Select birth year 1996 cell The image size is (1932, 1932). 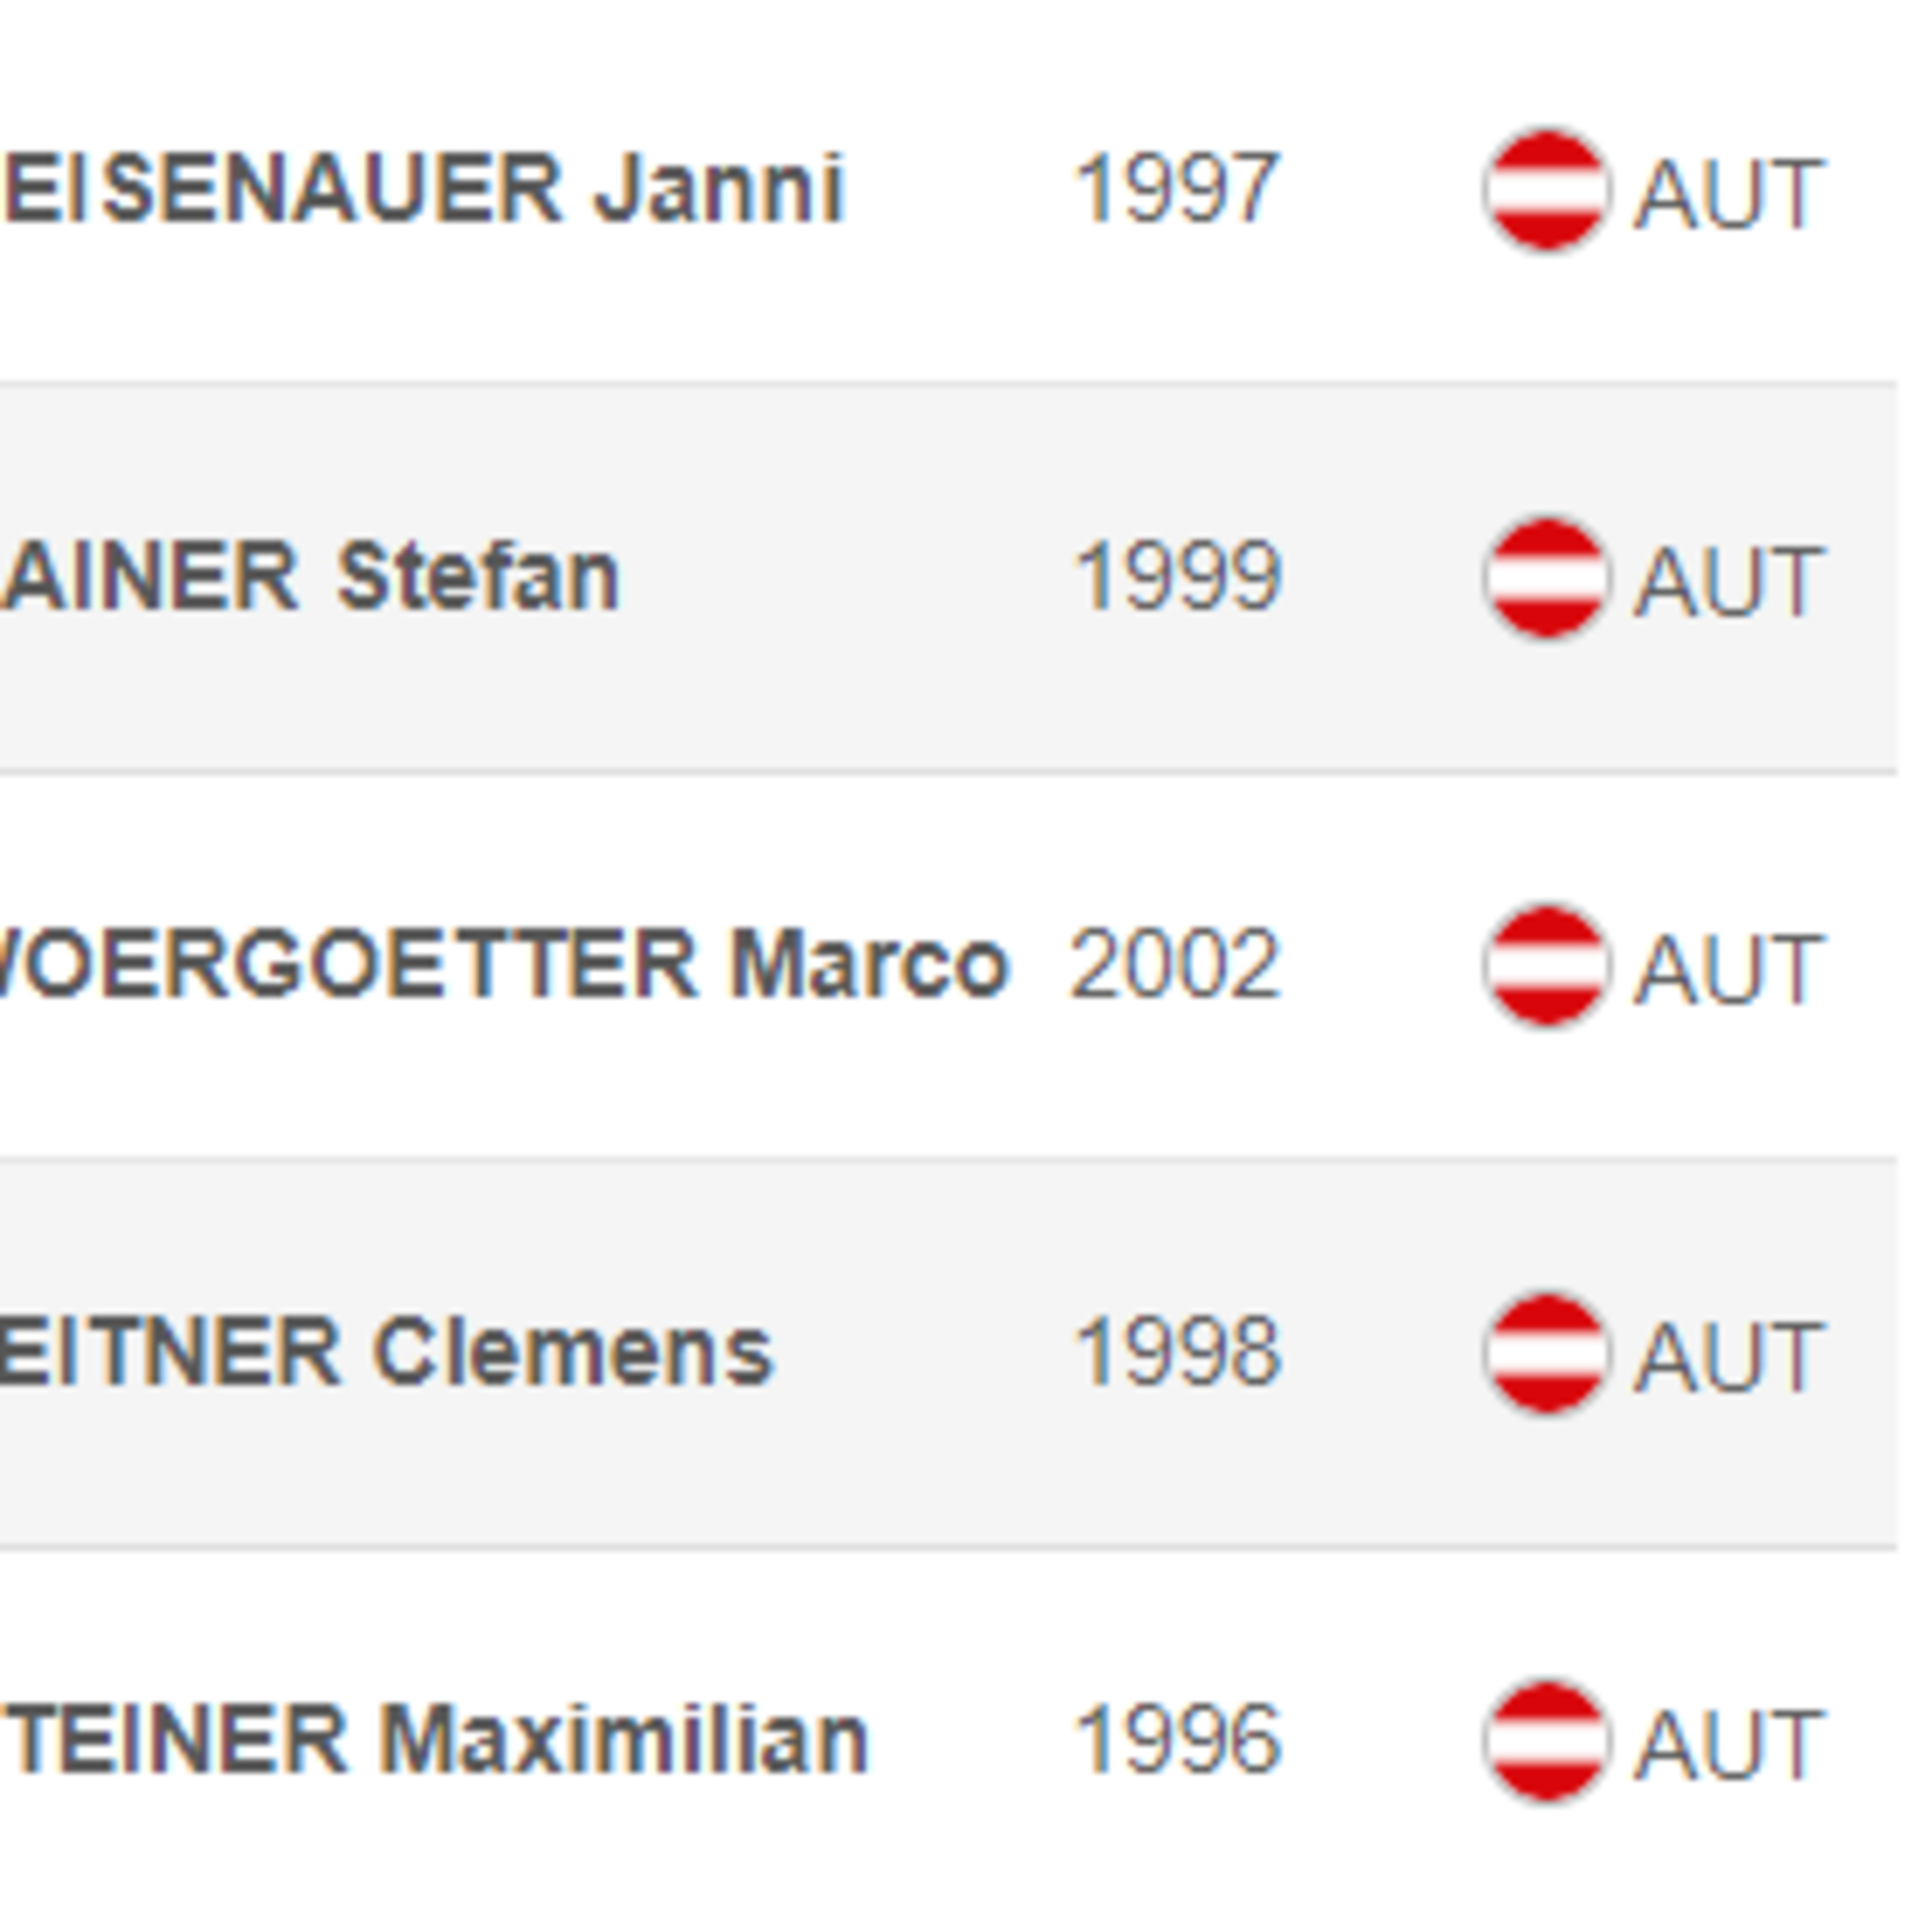tap(1176, 1740)
